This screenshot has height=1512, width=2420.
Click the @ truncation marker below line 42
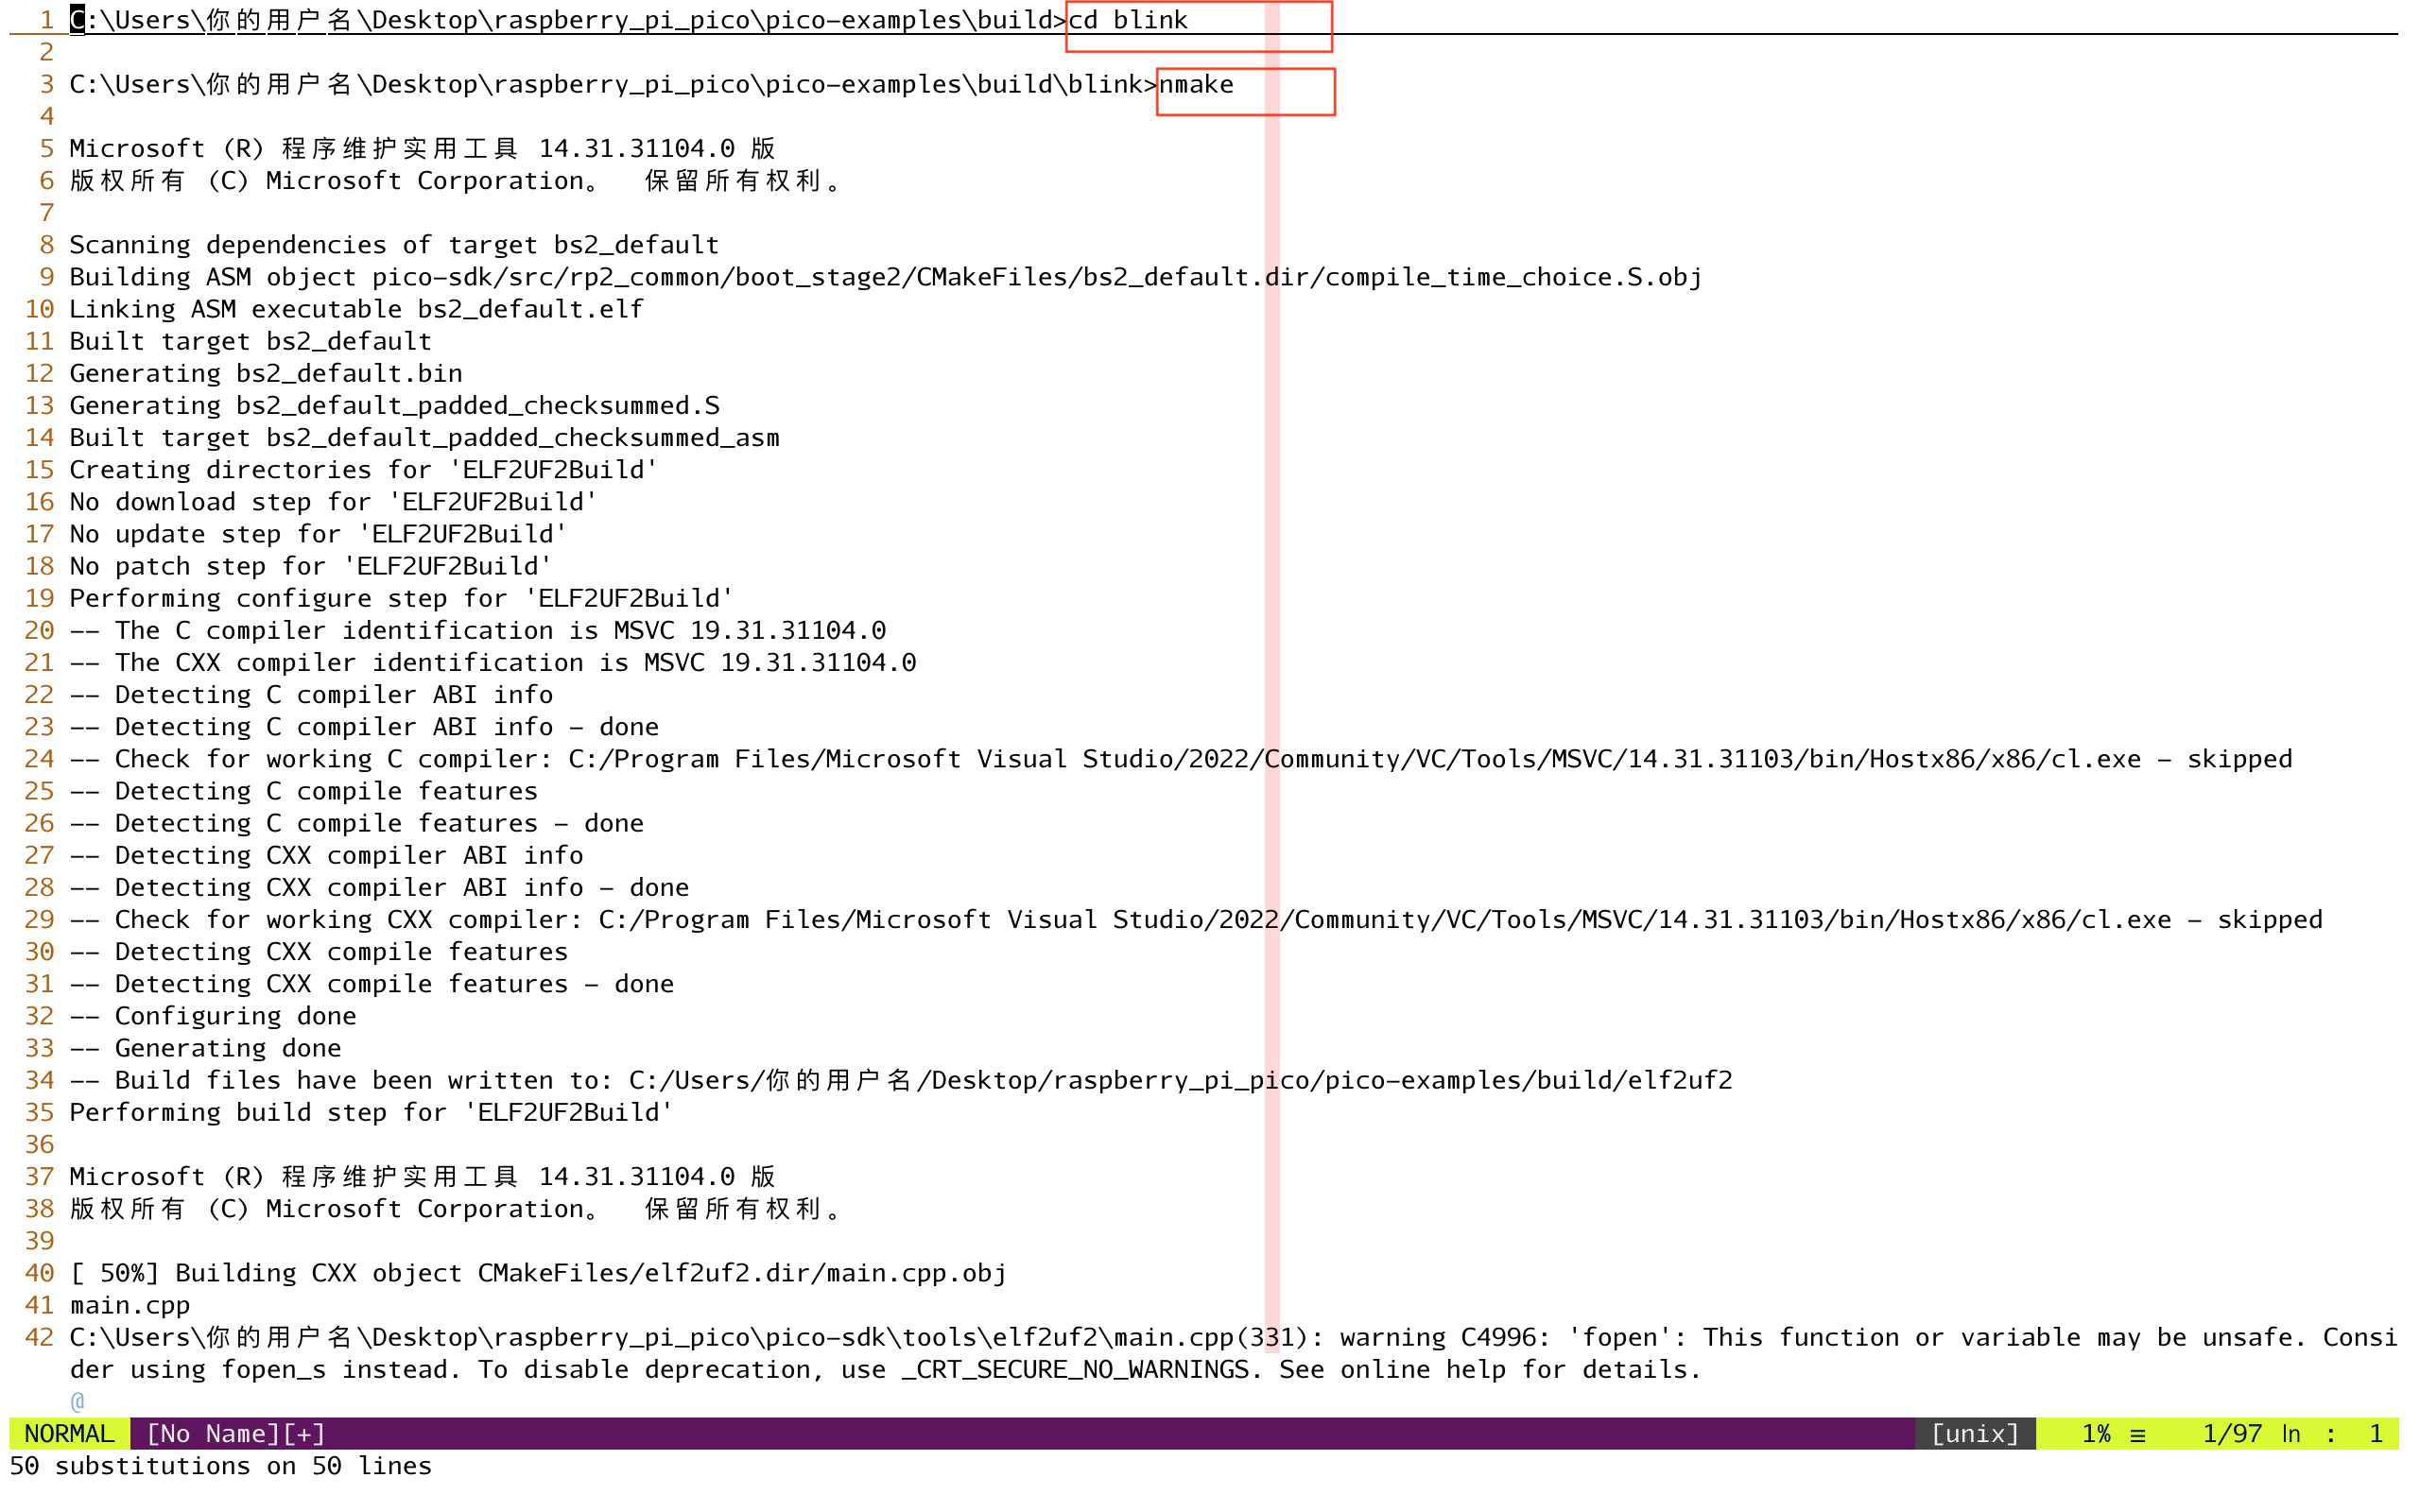(x=77, y=1401)
